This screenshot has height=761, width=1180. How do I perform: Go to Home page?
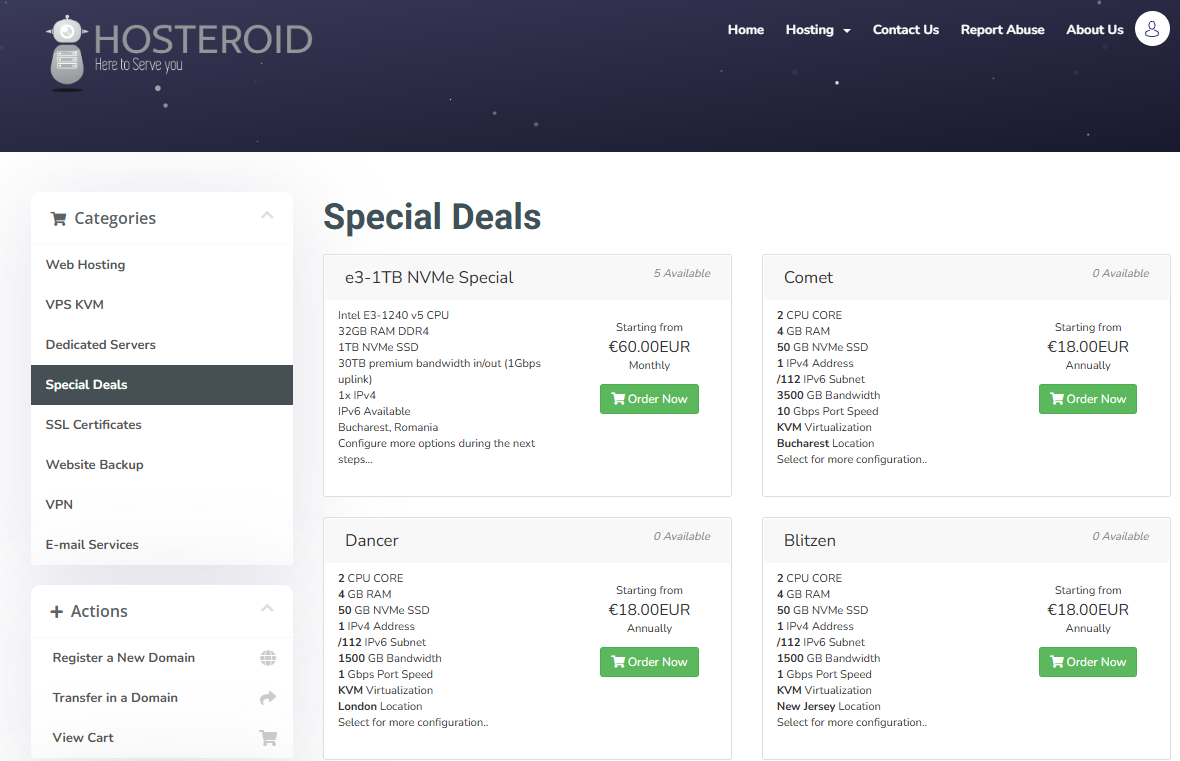point(746,29)
